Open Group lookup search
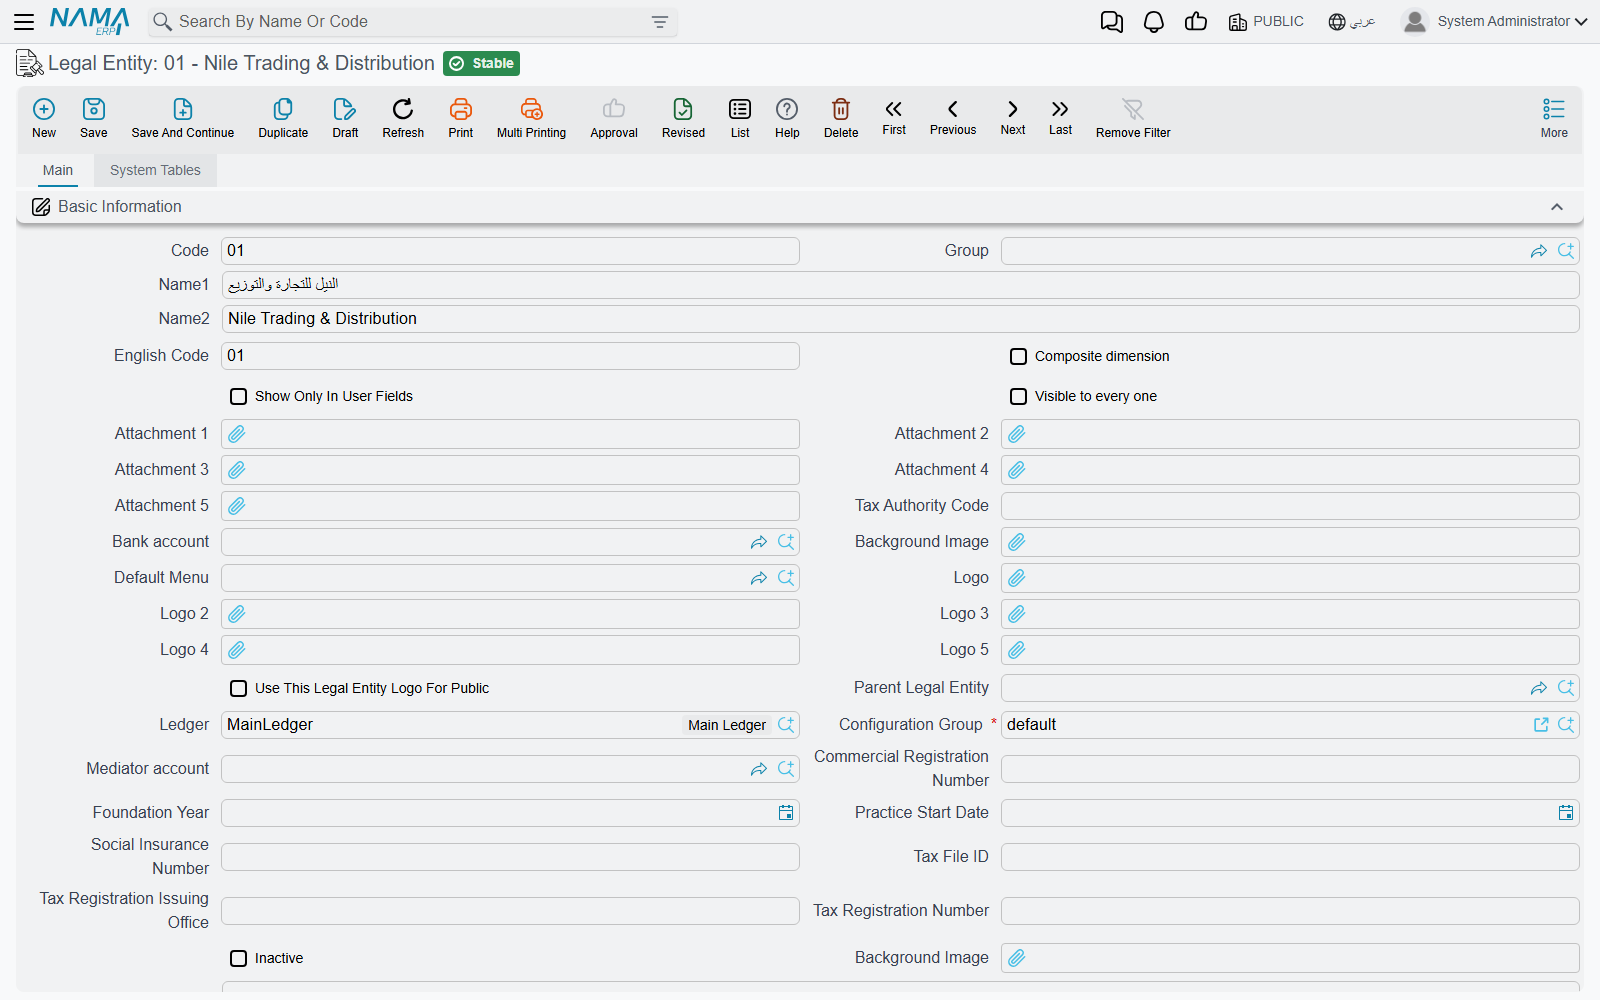 [1566, 251]
